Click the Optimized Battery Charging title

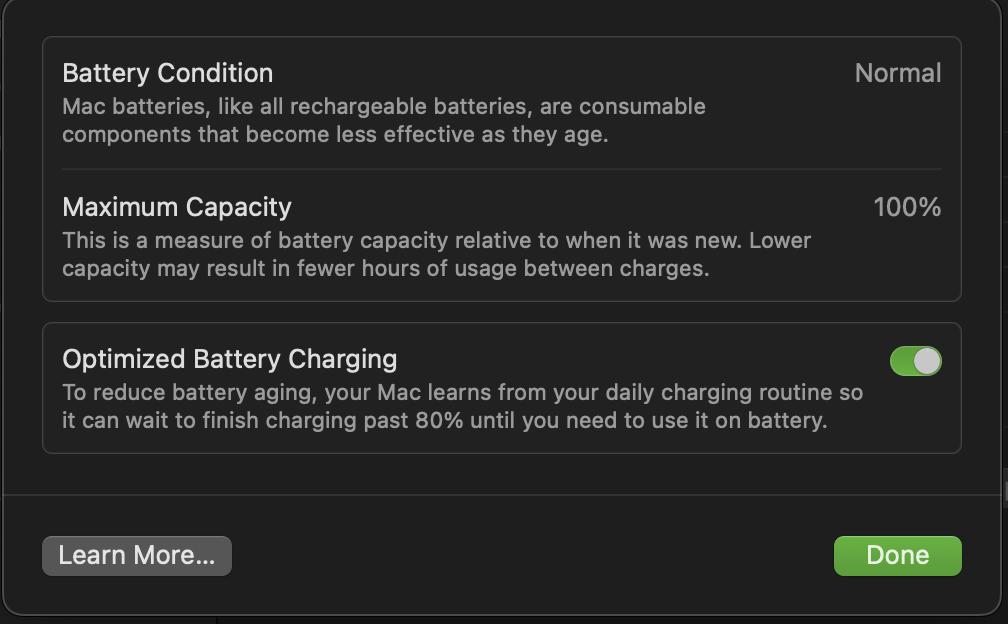229,359
